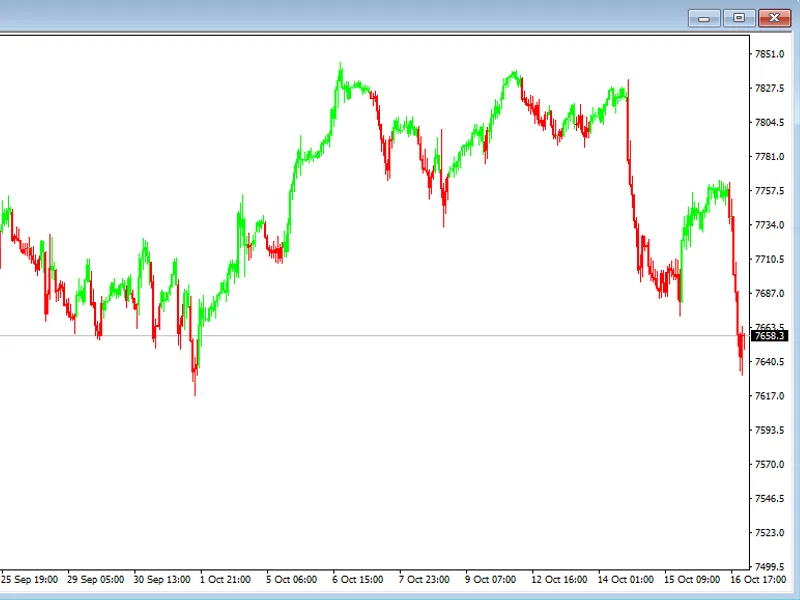Select price level 7734.0 on the scale
The image size is (800, 600).
pos(769,225)
